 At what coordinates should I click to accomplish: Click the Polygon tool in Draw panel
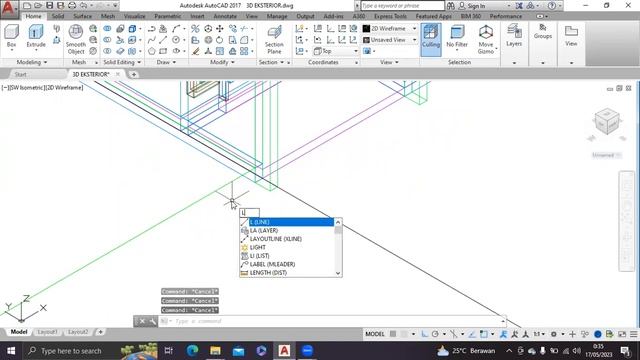click(x=151, y=51)
